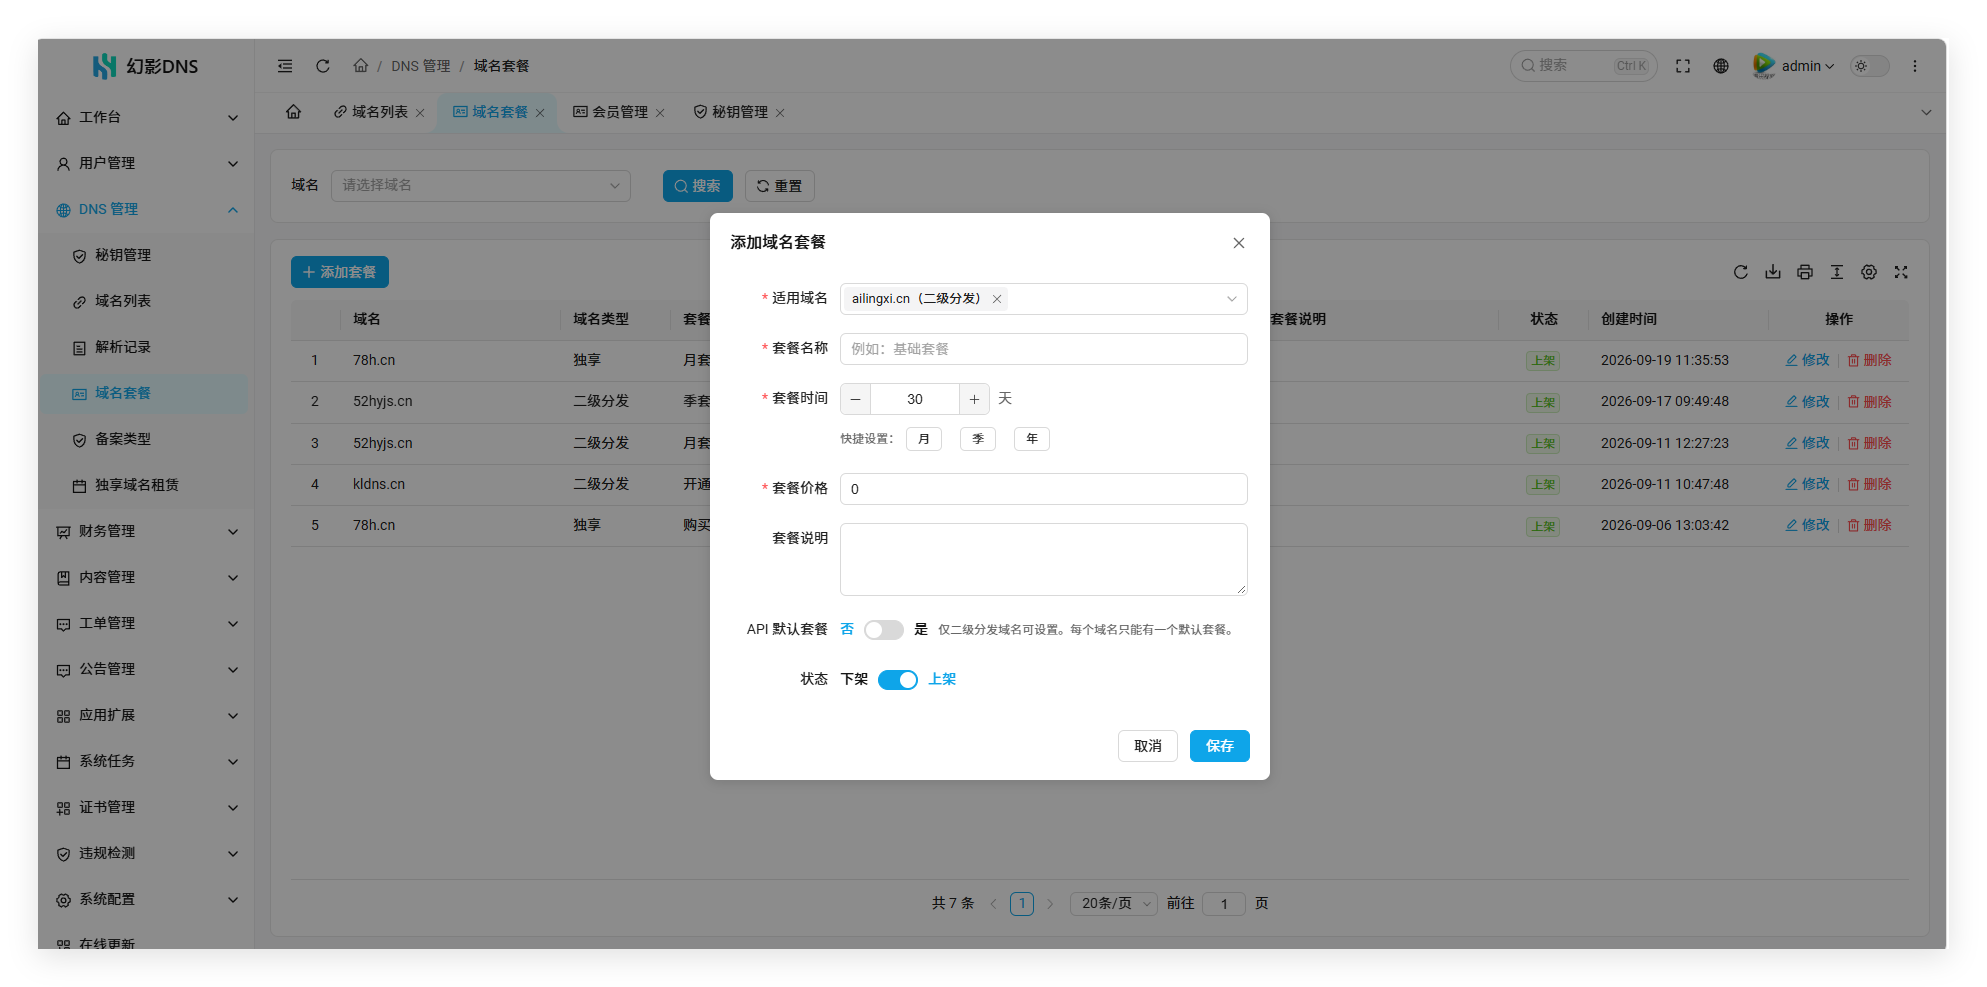The height and width of the screenshot is (987, 1987).
Task: Click the 套餐说明 text area
Action: (x=1044, y=560)
